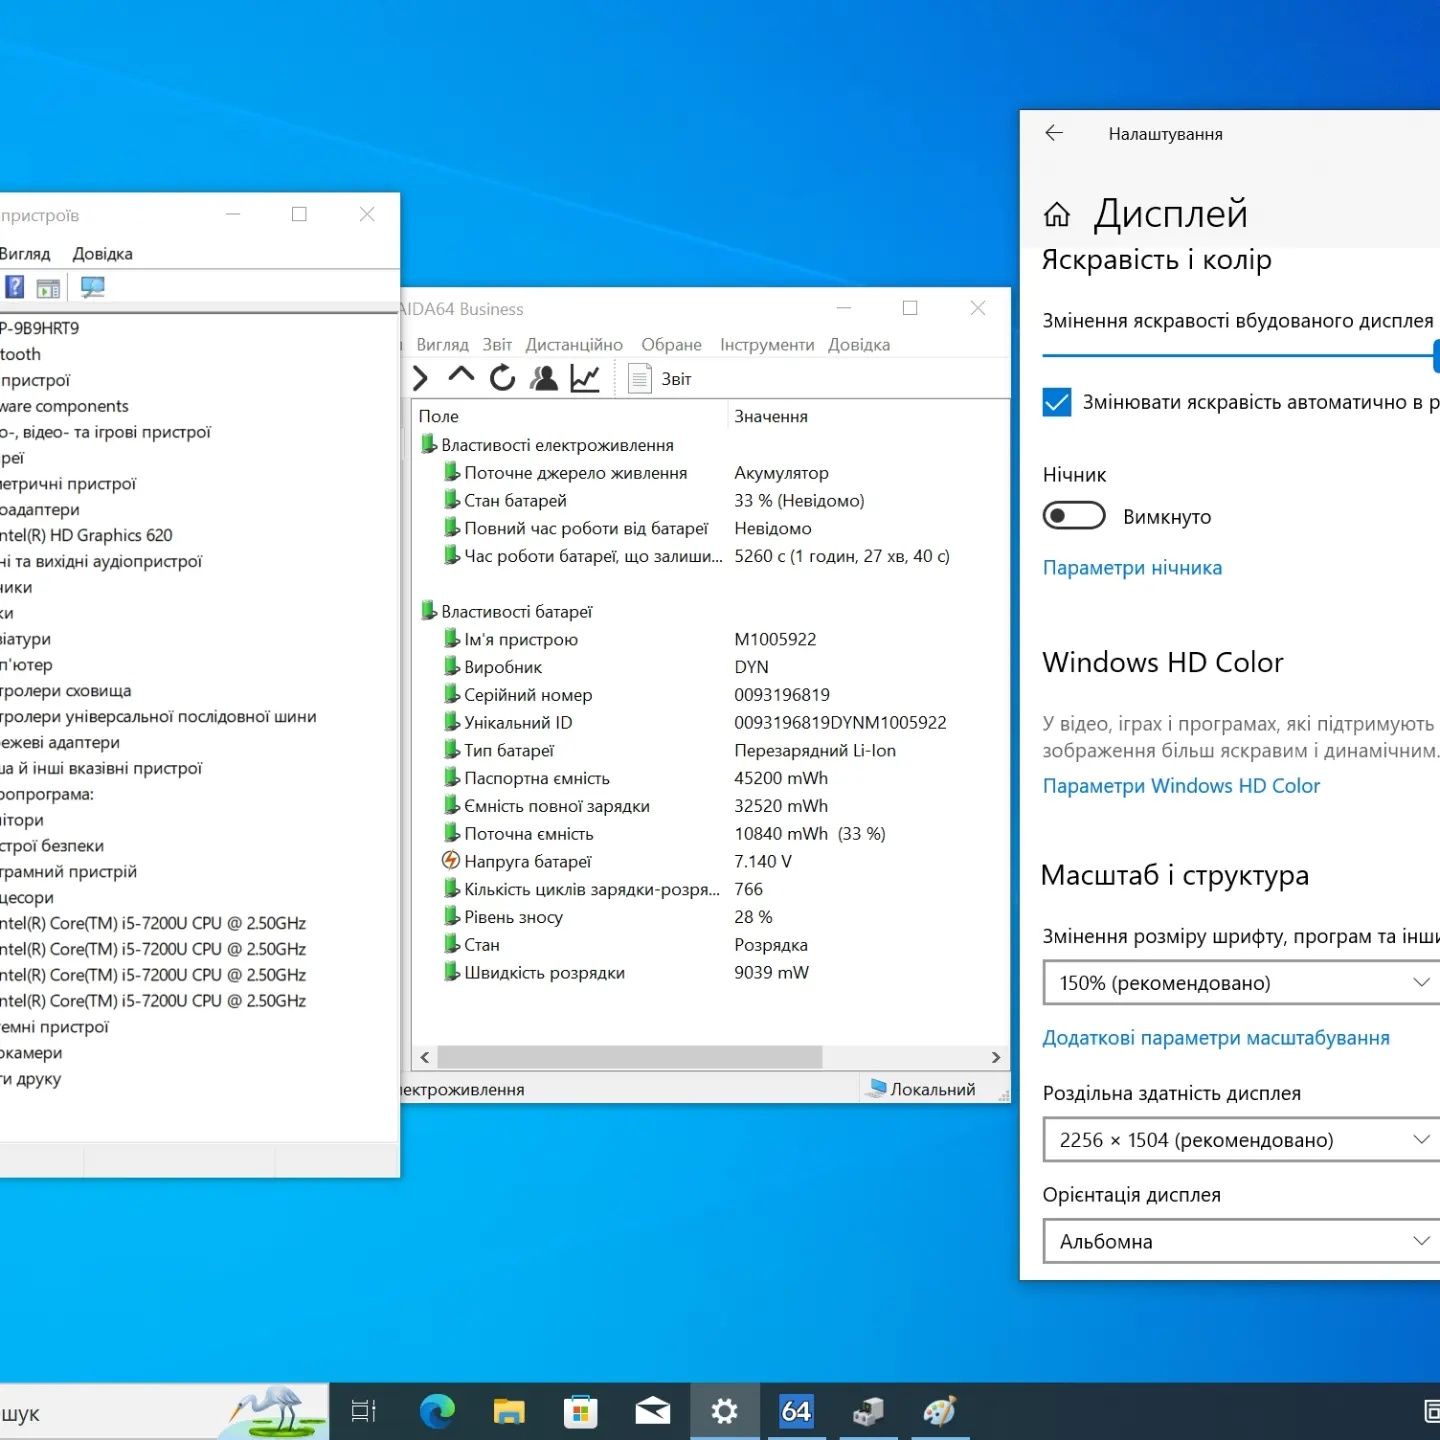
Task: Open the Обране menu in AIDA64
Action: coord(671,345)
